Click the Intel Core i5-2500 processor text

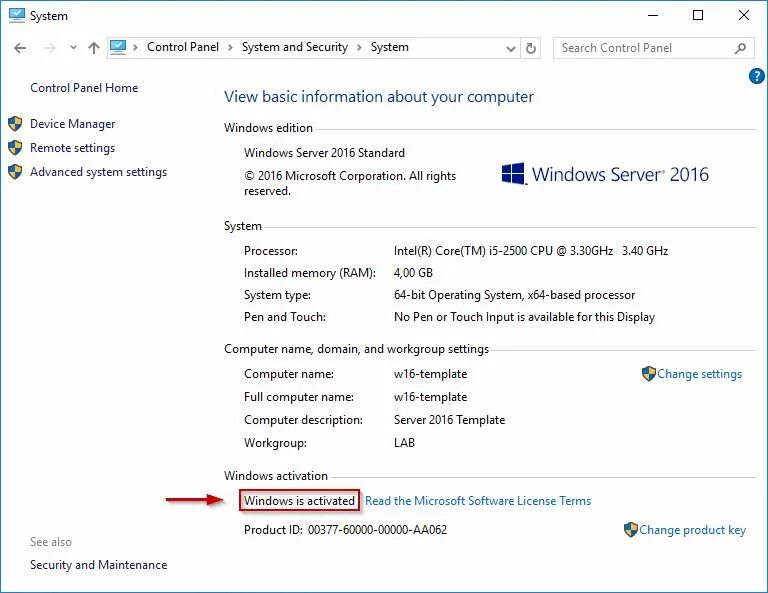(x=531, y=251)
